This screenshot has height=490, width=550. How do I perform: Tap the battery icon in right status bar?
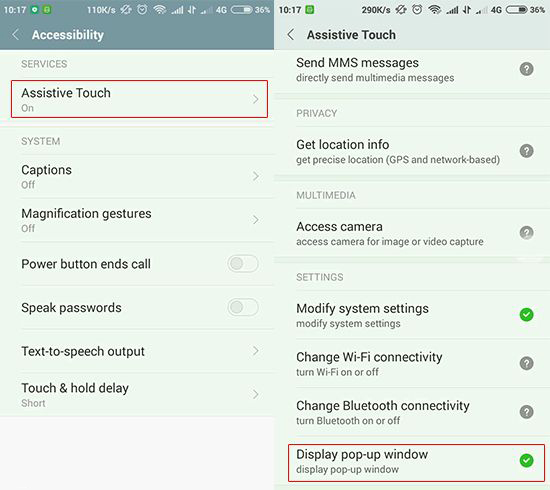tap(516, 10)
